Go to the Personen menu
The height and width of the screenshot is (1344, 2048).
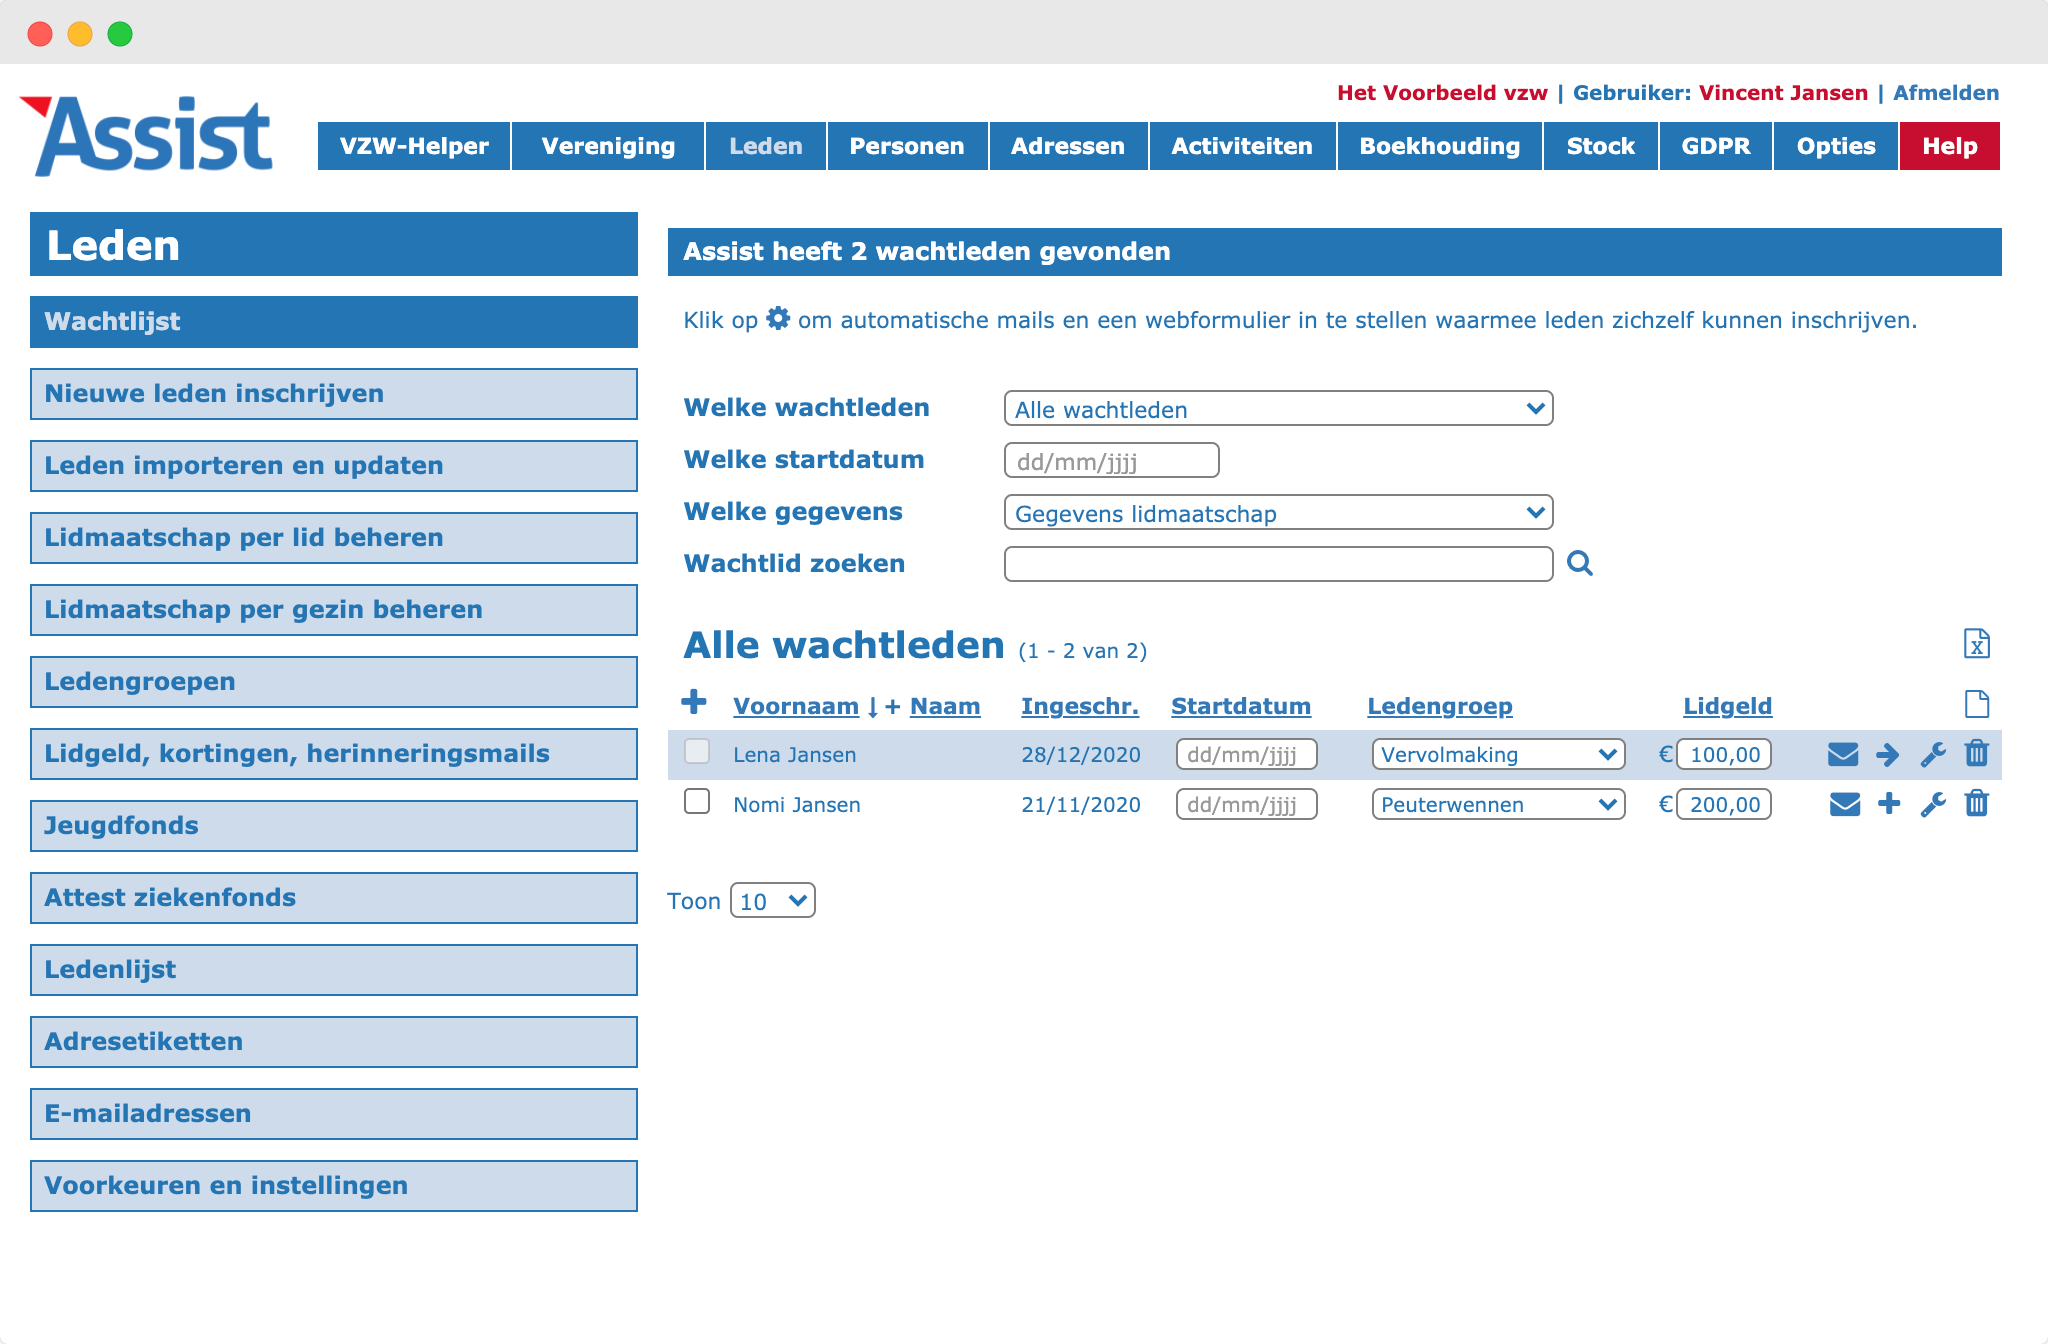pyautogui.click(x=907, y=146)
